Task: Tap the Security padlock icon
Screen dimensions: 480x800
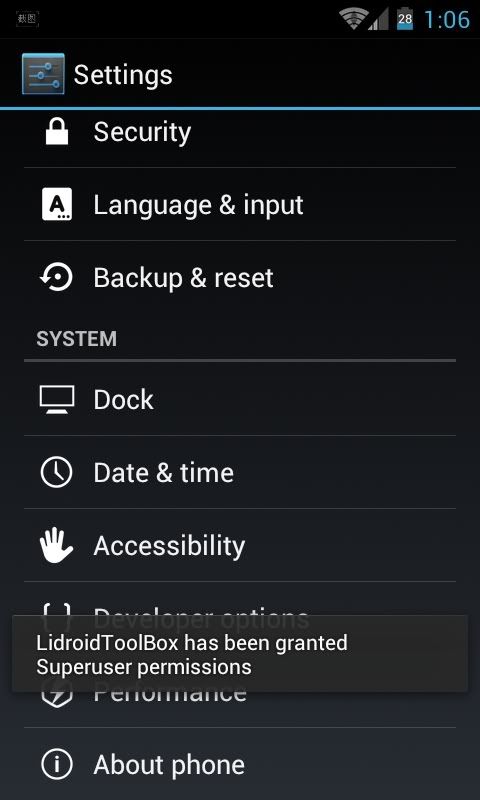Action: coord(57,132)
